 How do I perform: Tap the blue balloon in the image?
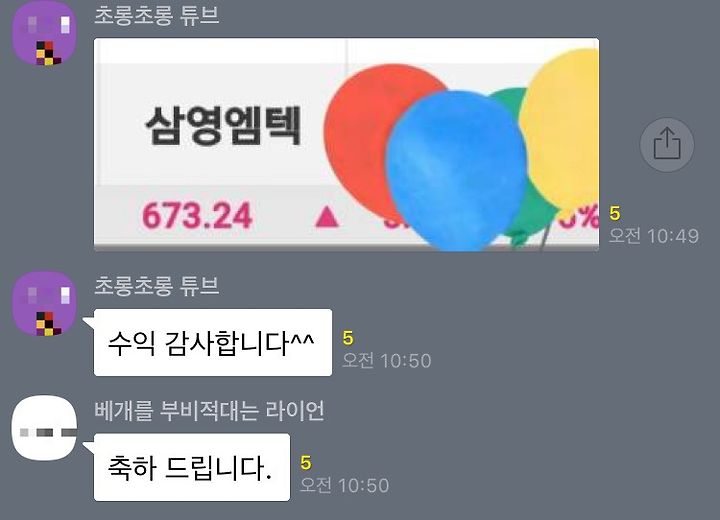[x=455, y=170]
